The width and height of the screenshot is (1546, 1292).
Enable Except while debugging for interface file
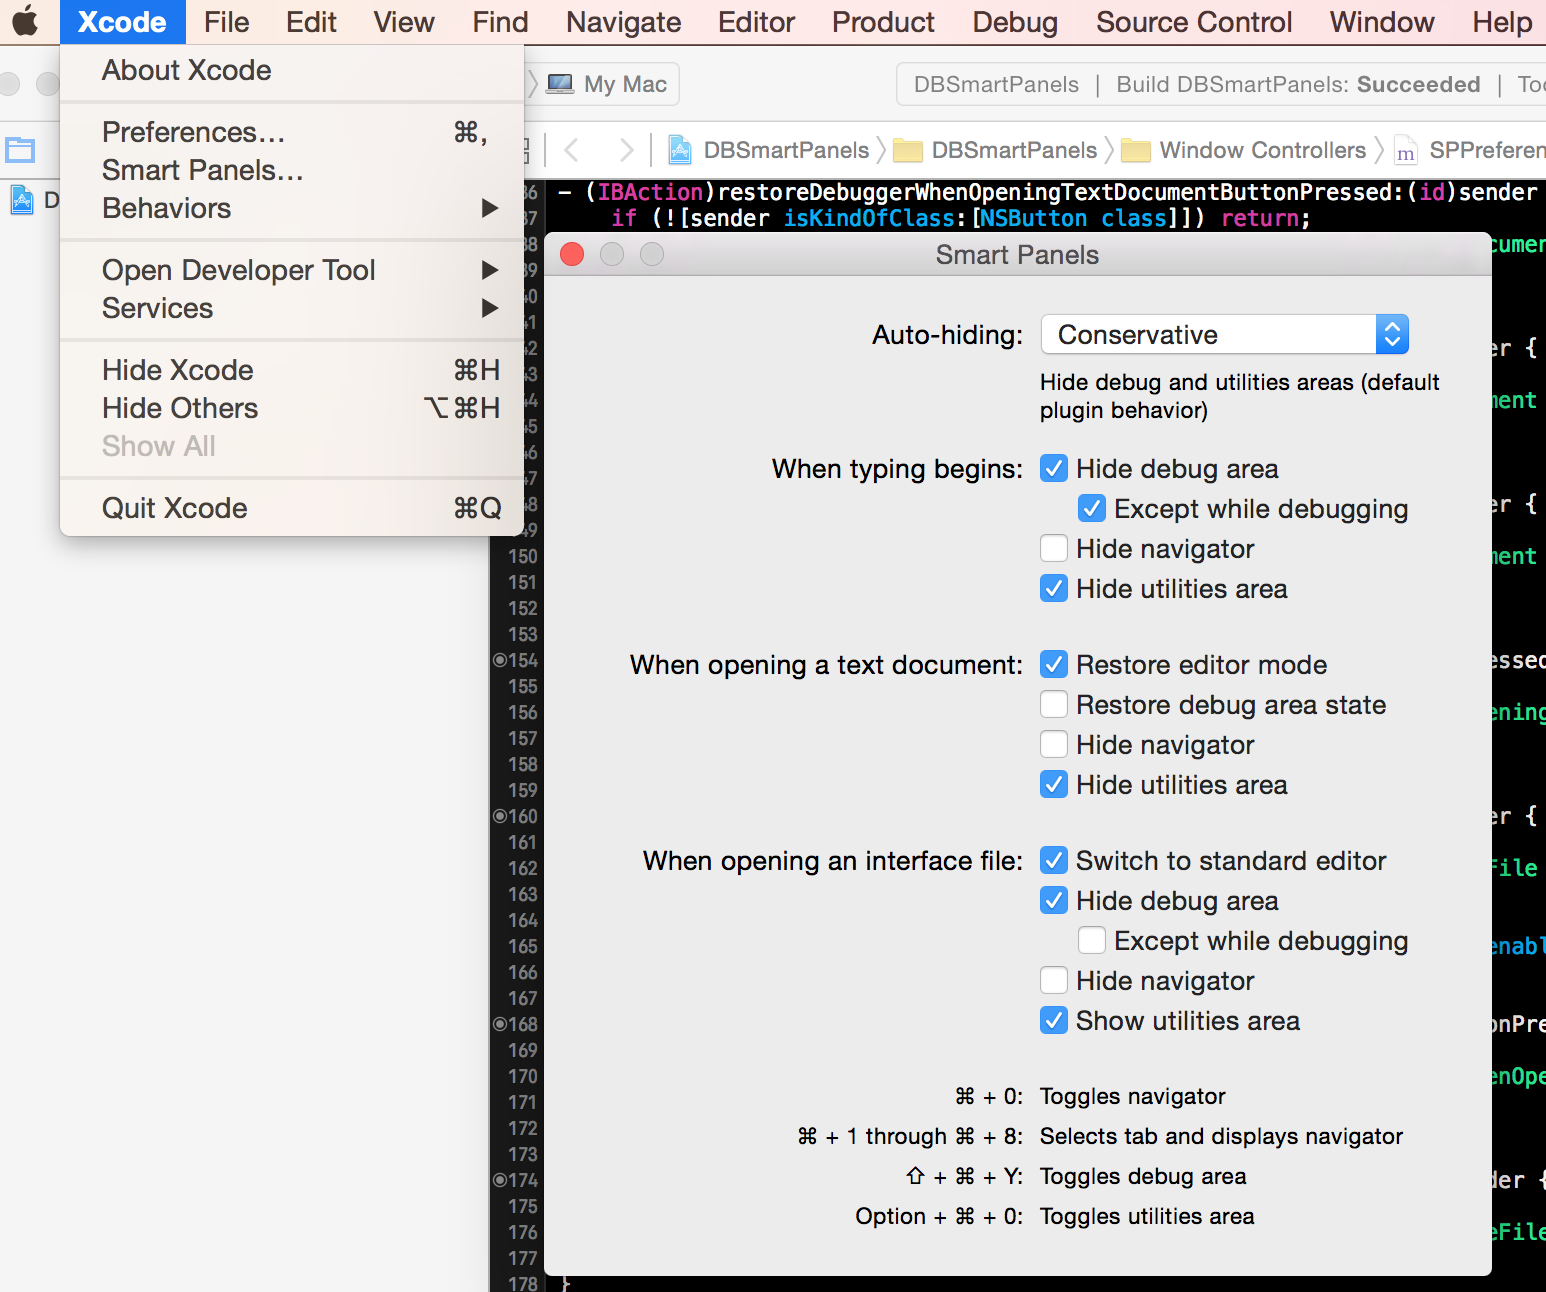point(1092,940)
